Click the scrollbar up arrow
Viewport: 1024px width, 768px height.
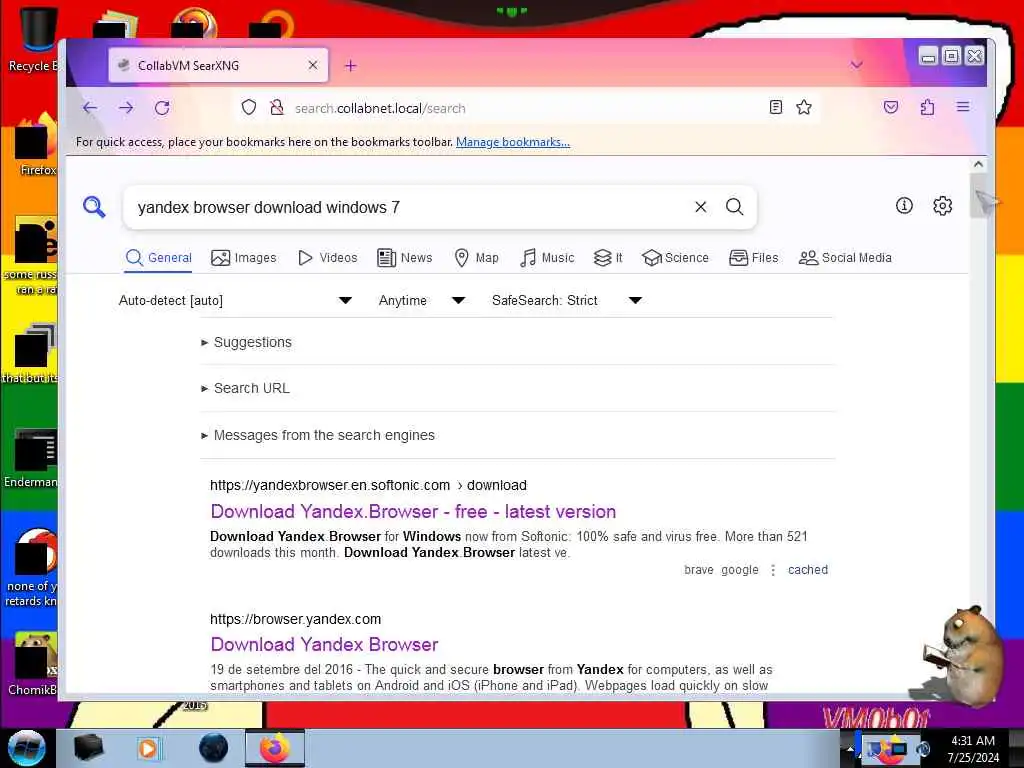point(978,164)
